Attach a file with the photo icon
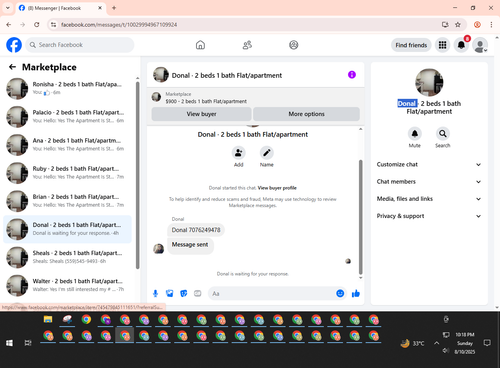The height and width of the screenshot is (368, 500). pos(170,293)
